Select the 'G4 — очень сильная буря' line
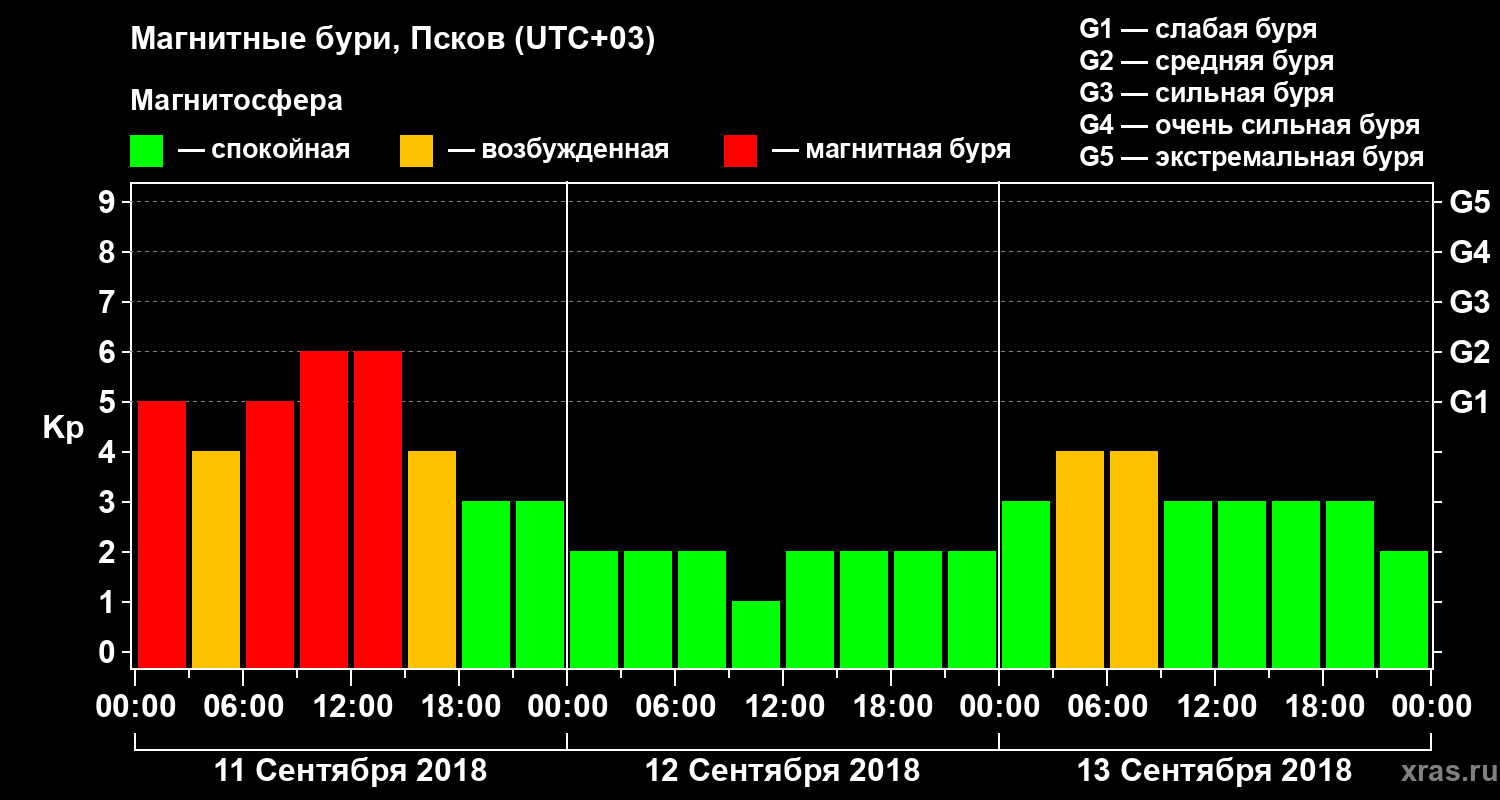 1249,125
